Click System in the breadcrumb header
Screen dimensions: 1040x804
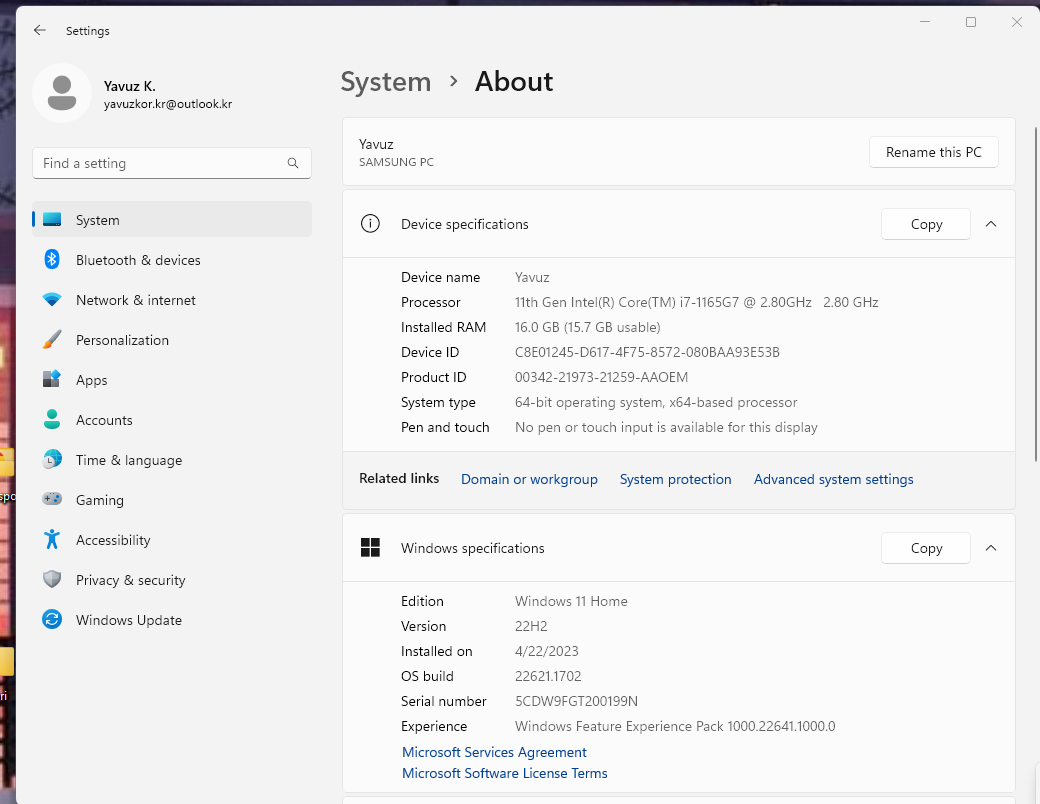point(385,82)
